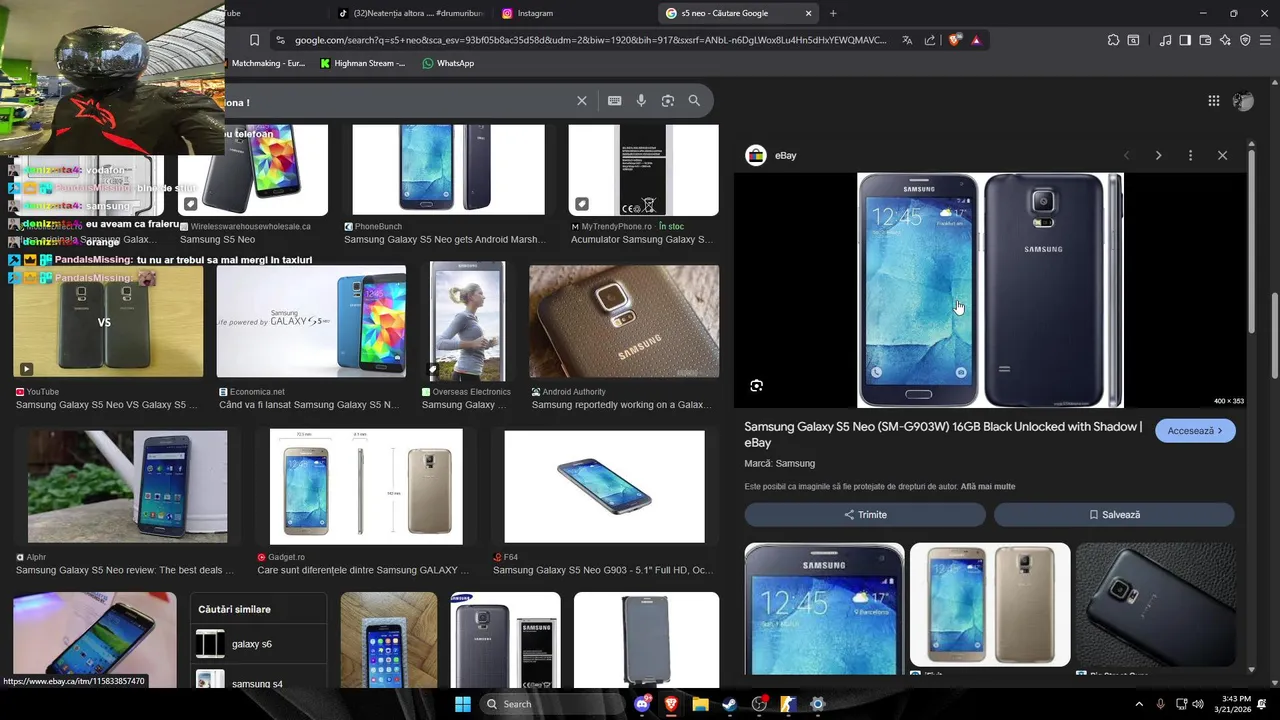Open the Brave main hamburger menu
Image resolution: width=1280 pixels, height=720 pixels.
click(1265, 40)
